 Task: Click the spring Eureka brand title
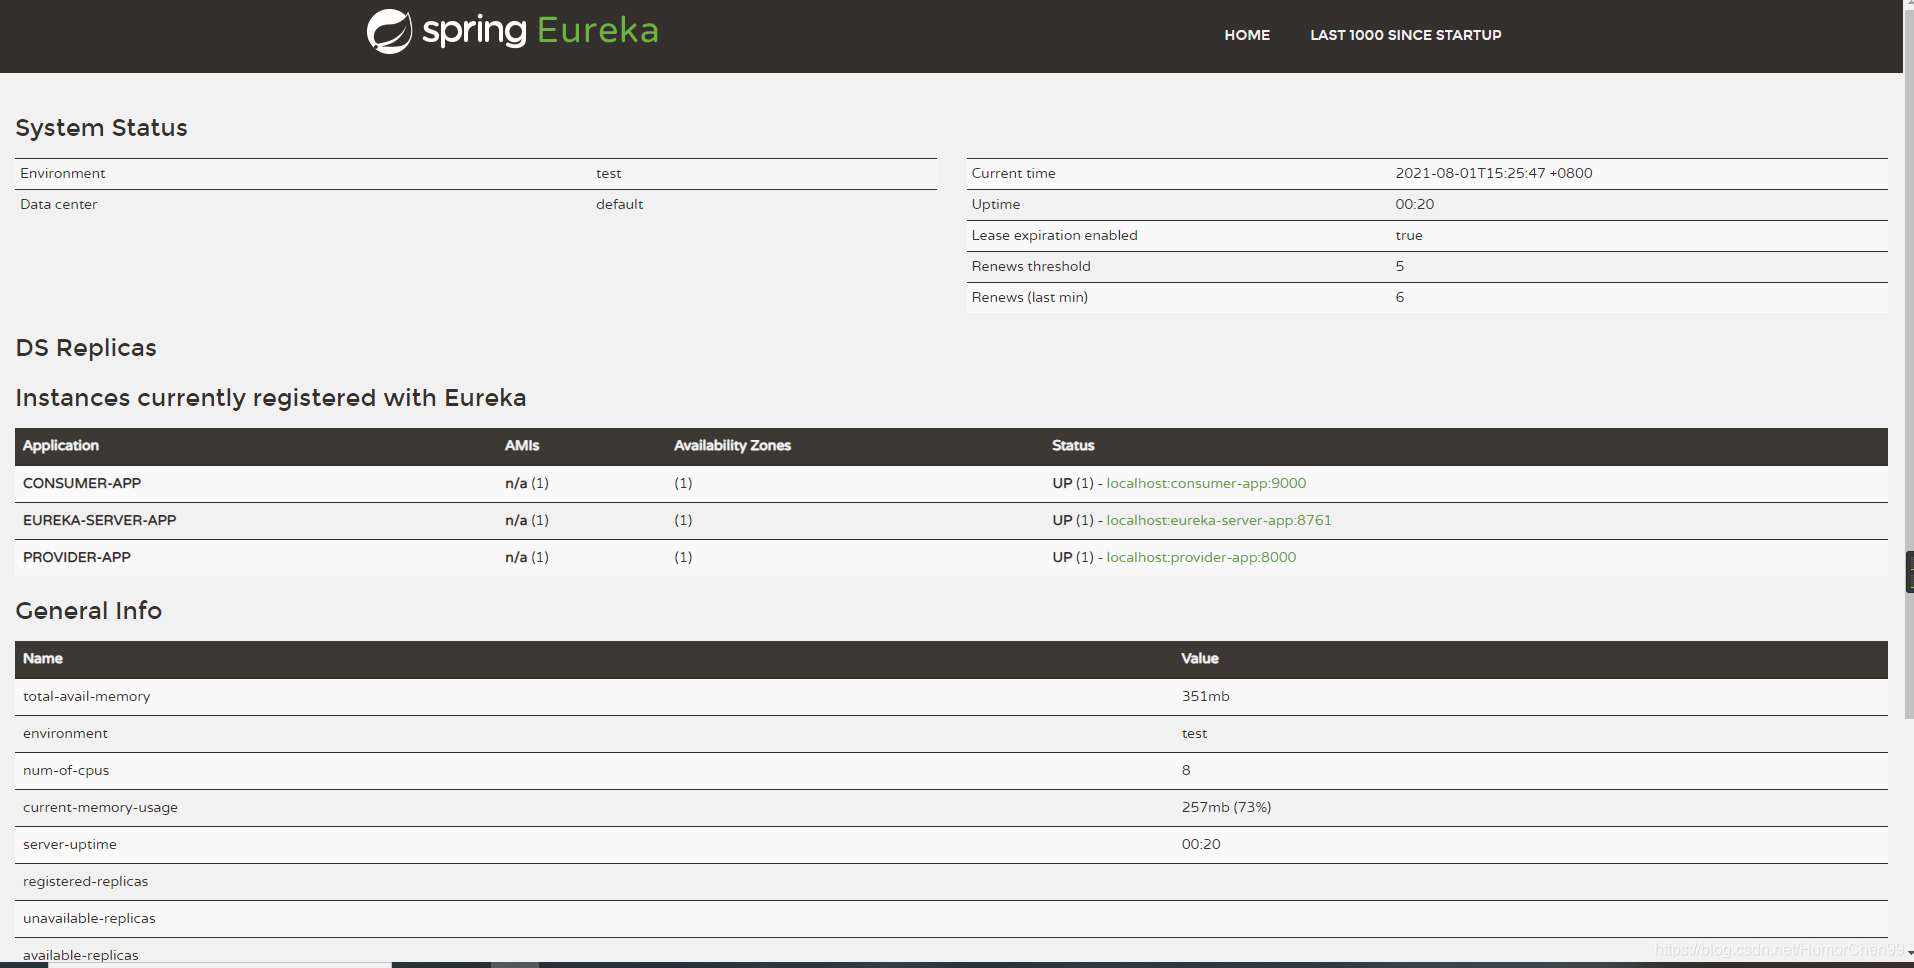coord(540,31)
